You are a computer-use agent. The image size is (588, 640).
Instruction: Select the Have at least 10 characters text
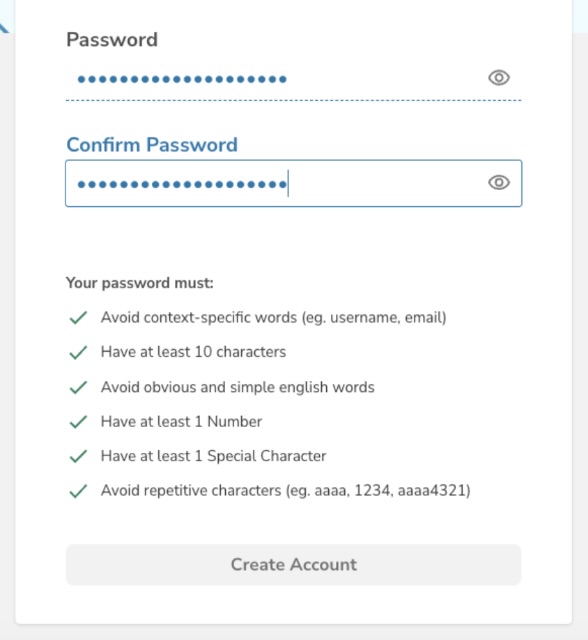193,352
